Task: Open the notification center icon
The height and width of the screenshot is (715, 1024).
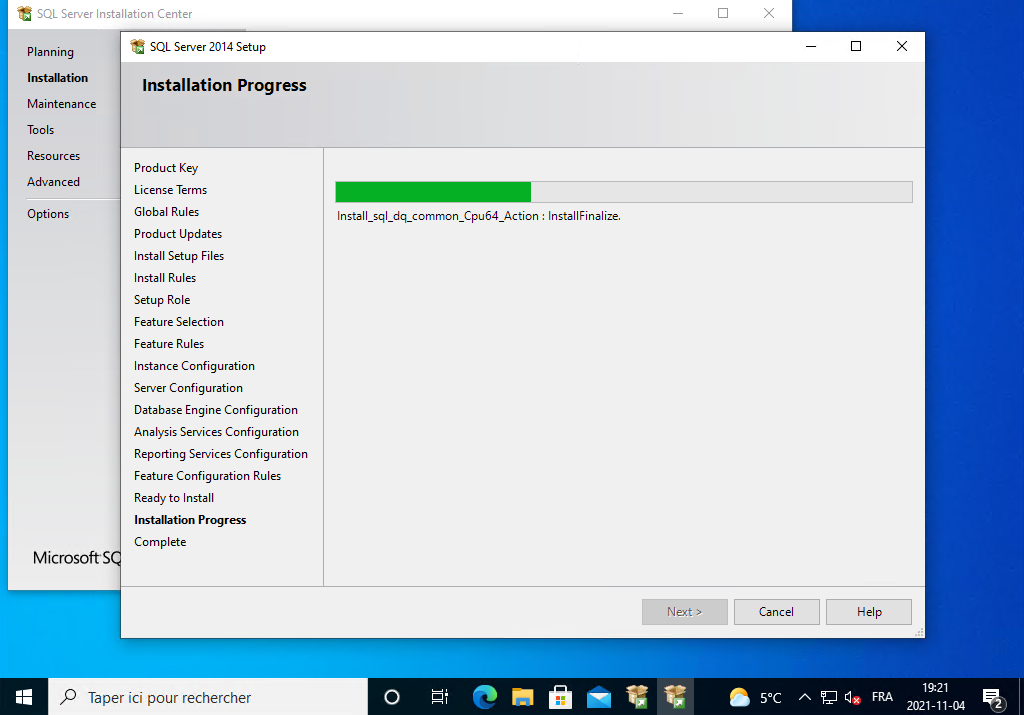Action: click(992, 697)
